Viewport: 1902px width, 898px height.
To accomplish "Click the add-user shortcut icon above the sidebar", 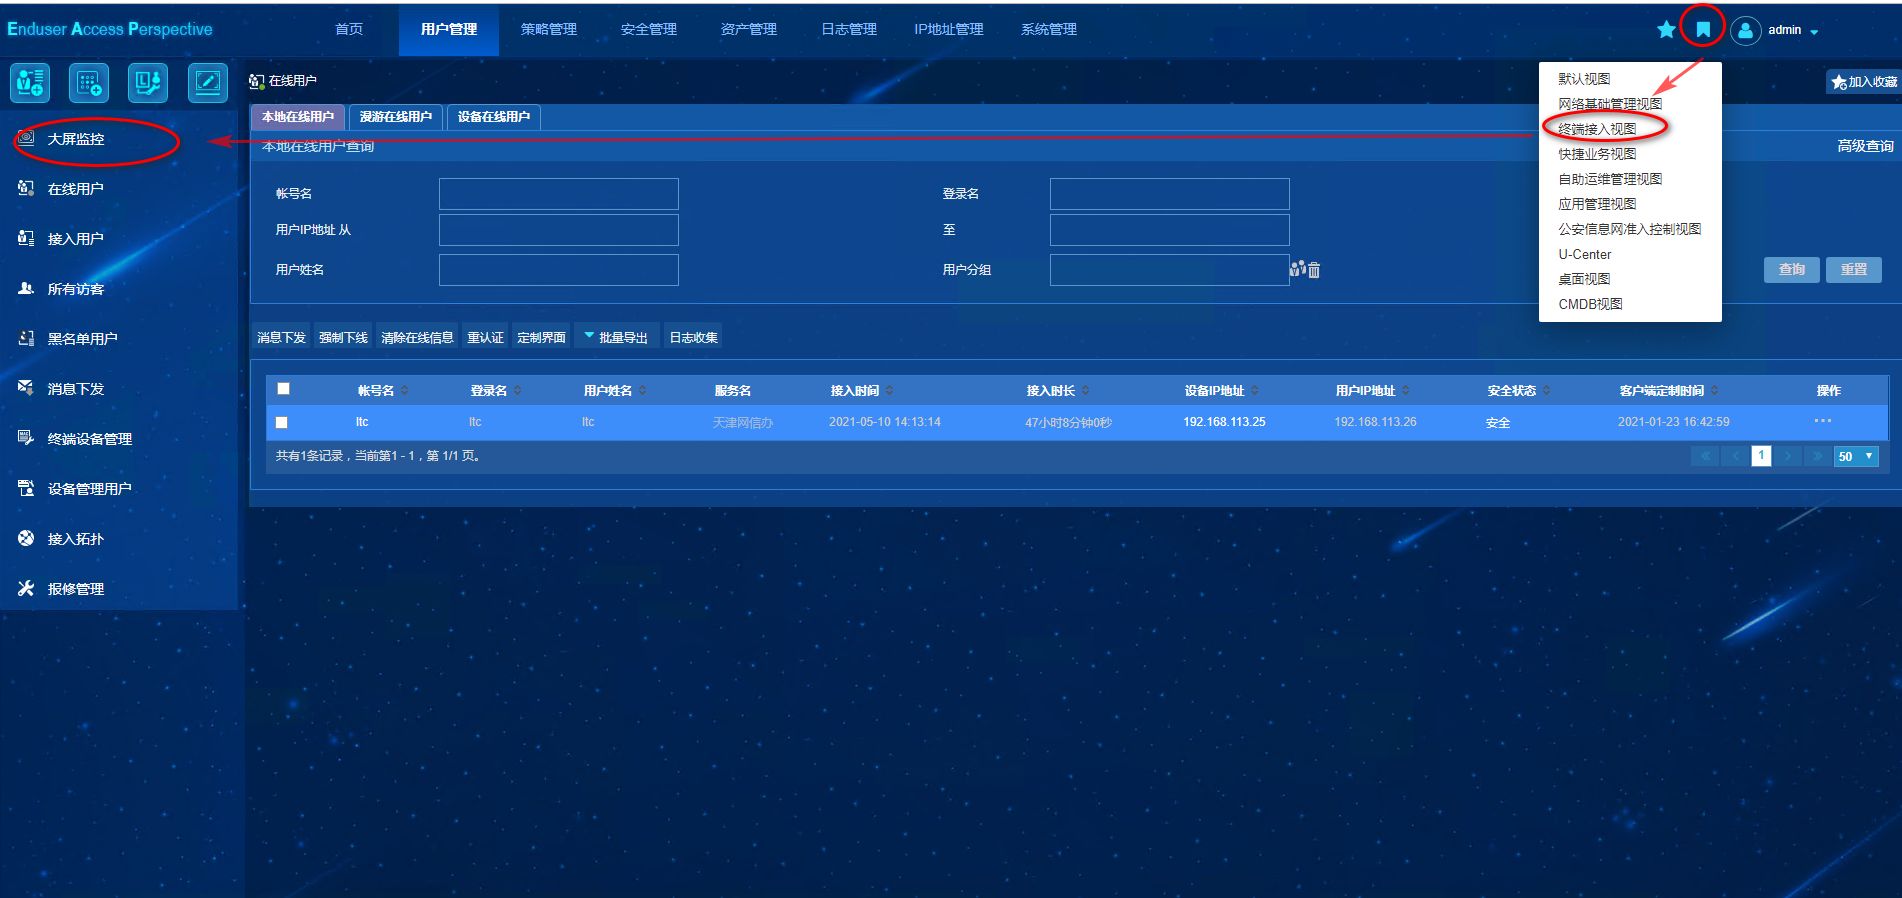I will [x=30, y=83].
